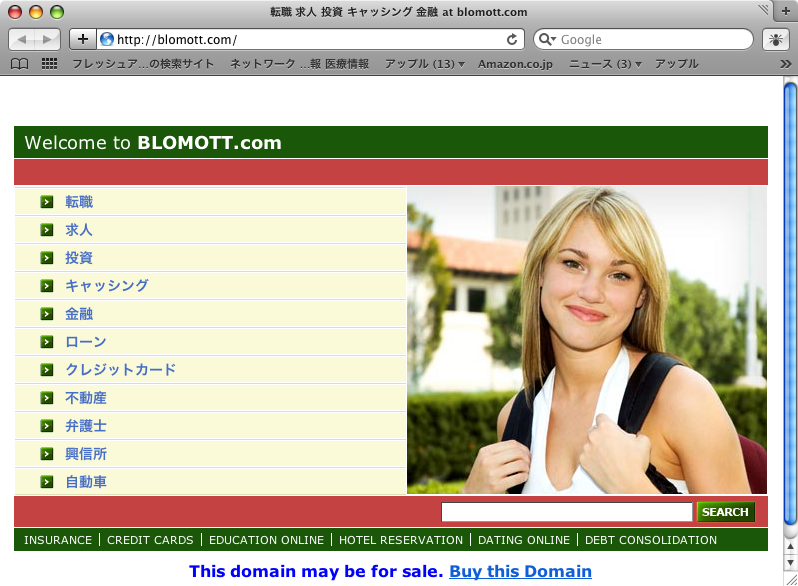Click the add bookmark plus button
798x586 pixels.
click(x=83, y=39)
